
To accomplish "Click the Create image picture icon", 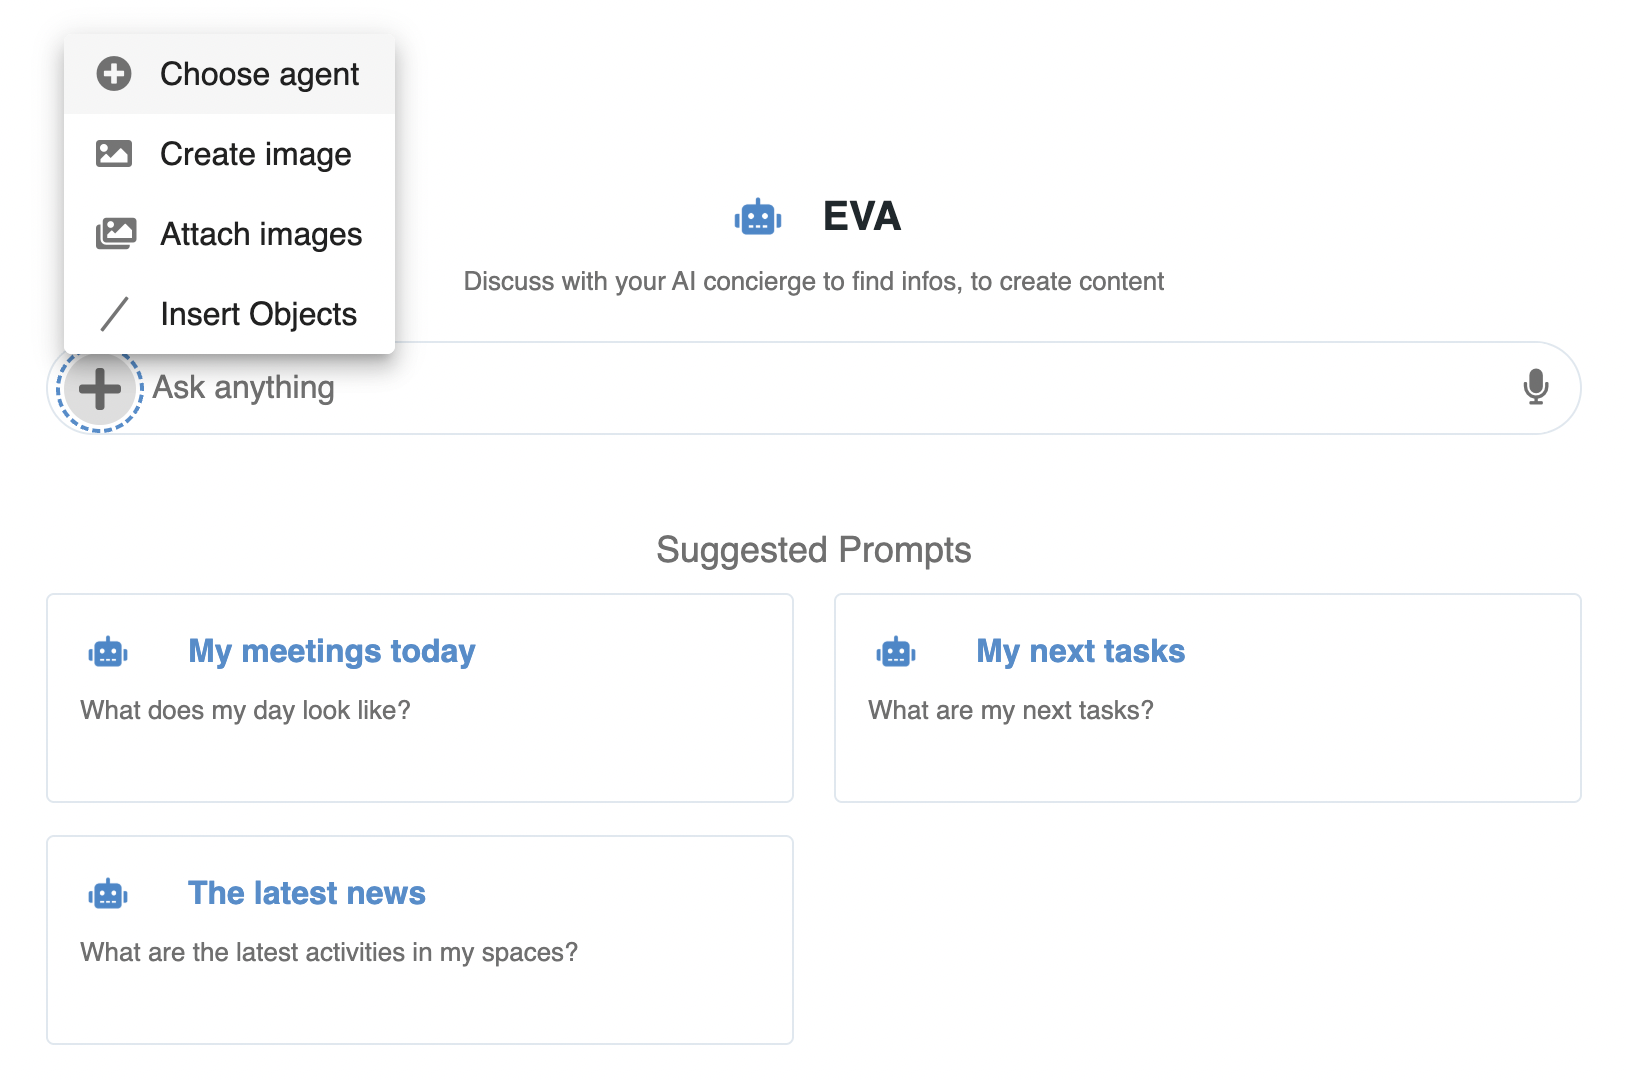I will pos(114,154).
